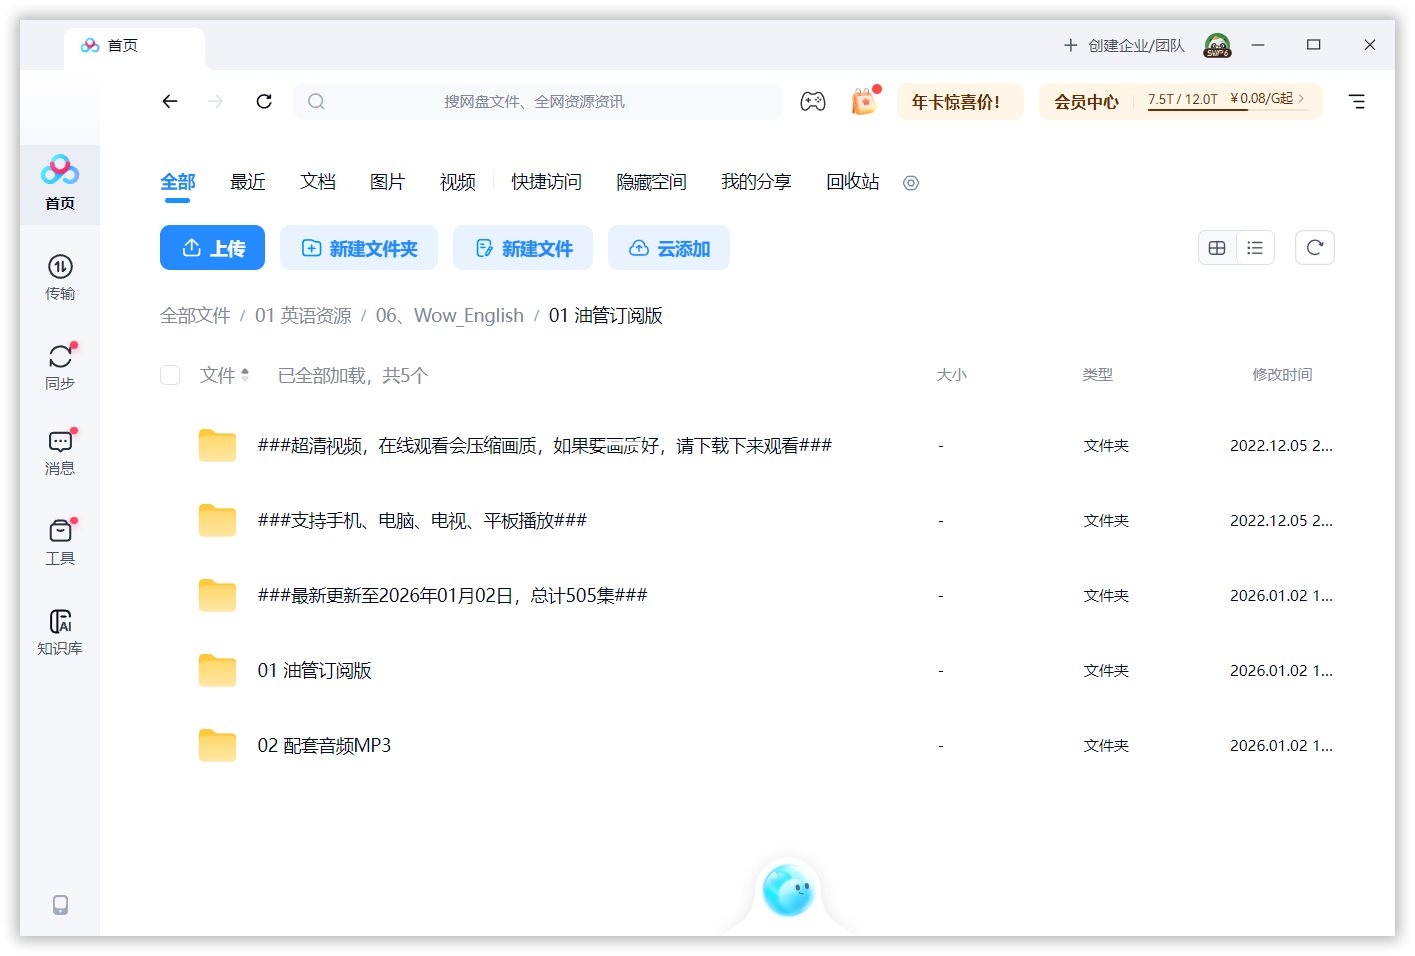Open the 云添加 cloud add dropdown
Screen dimensions: 1415x956
point(668,247)
